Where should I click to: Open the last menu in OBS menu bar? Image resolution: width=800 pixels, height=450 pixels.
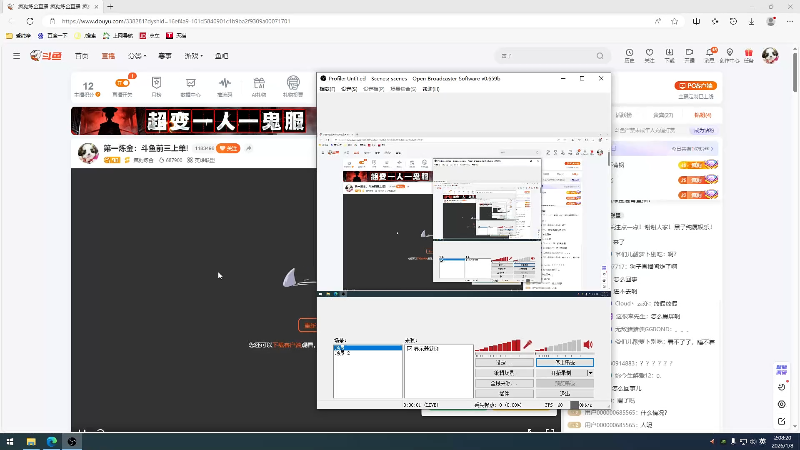pyautogui.click(x=431, y=89)
